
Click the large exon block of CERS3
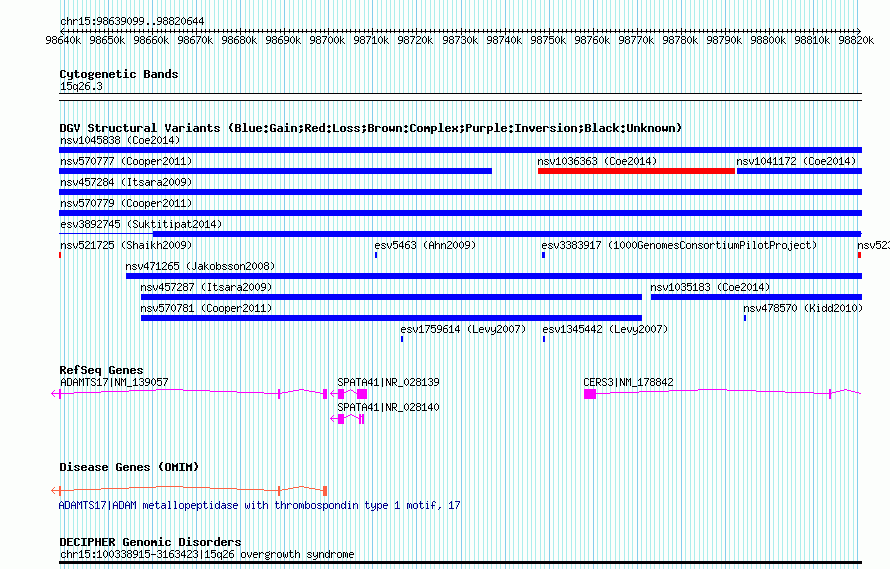(590, 394)
